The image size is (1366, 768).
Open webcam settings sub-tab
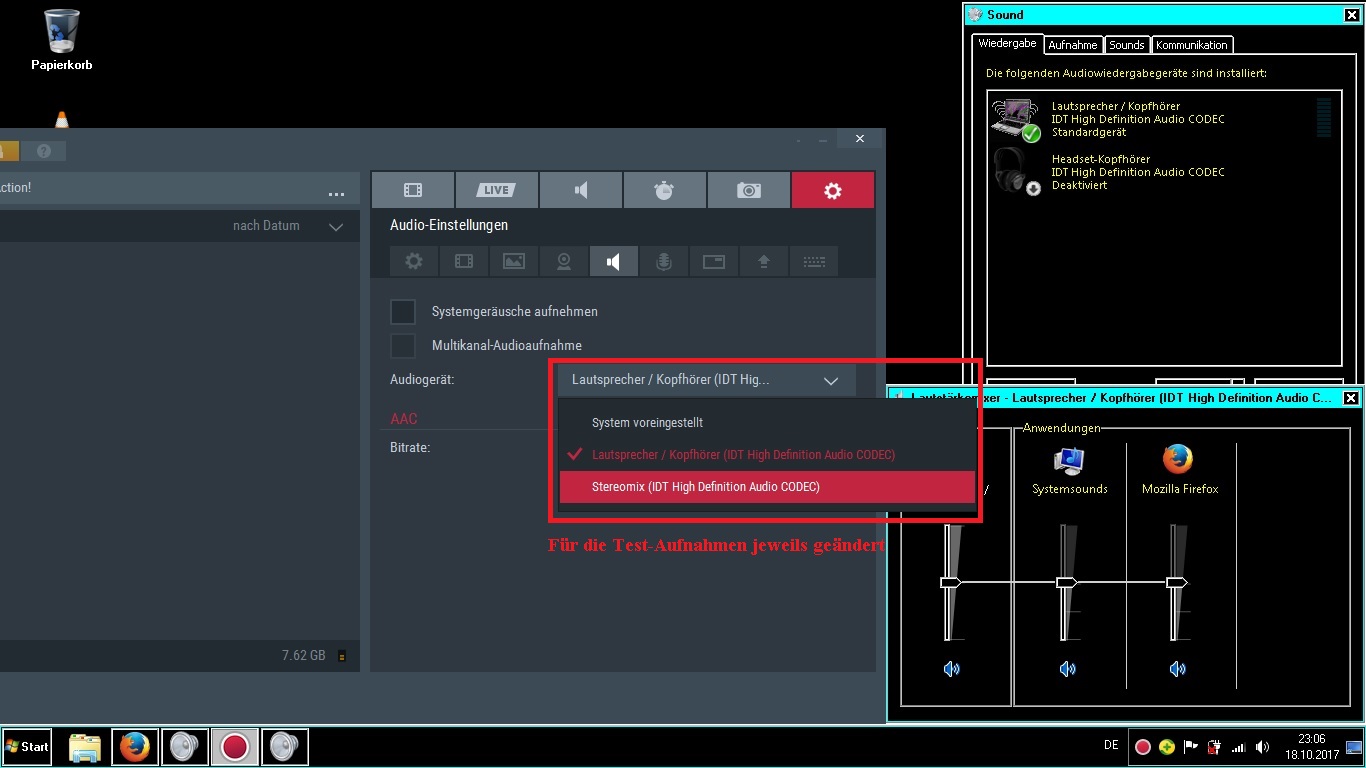click(564, 262)
